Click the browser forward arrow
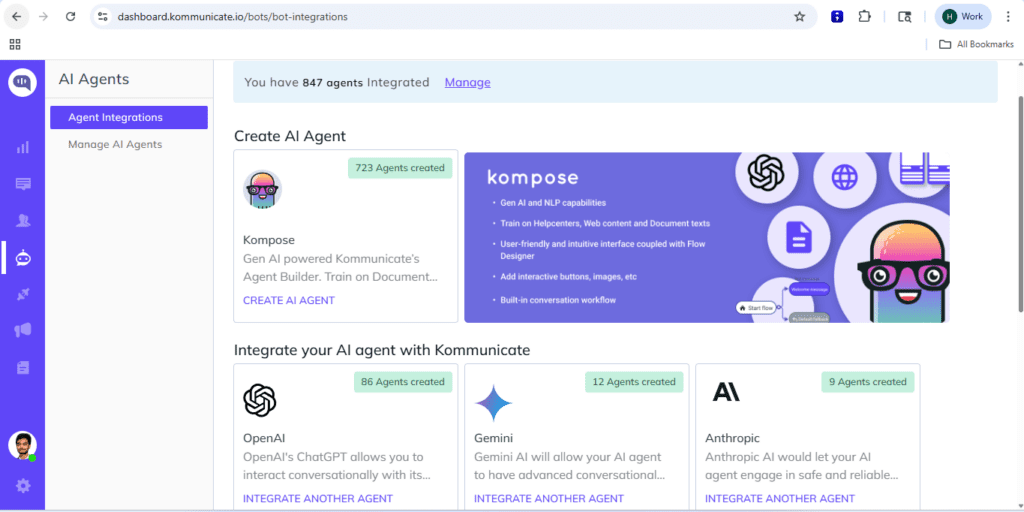The width and height of the screenshot is (1024, 512). (44, 17)
